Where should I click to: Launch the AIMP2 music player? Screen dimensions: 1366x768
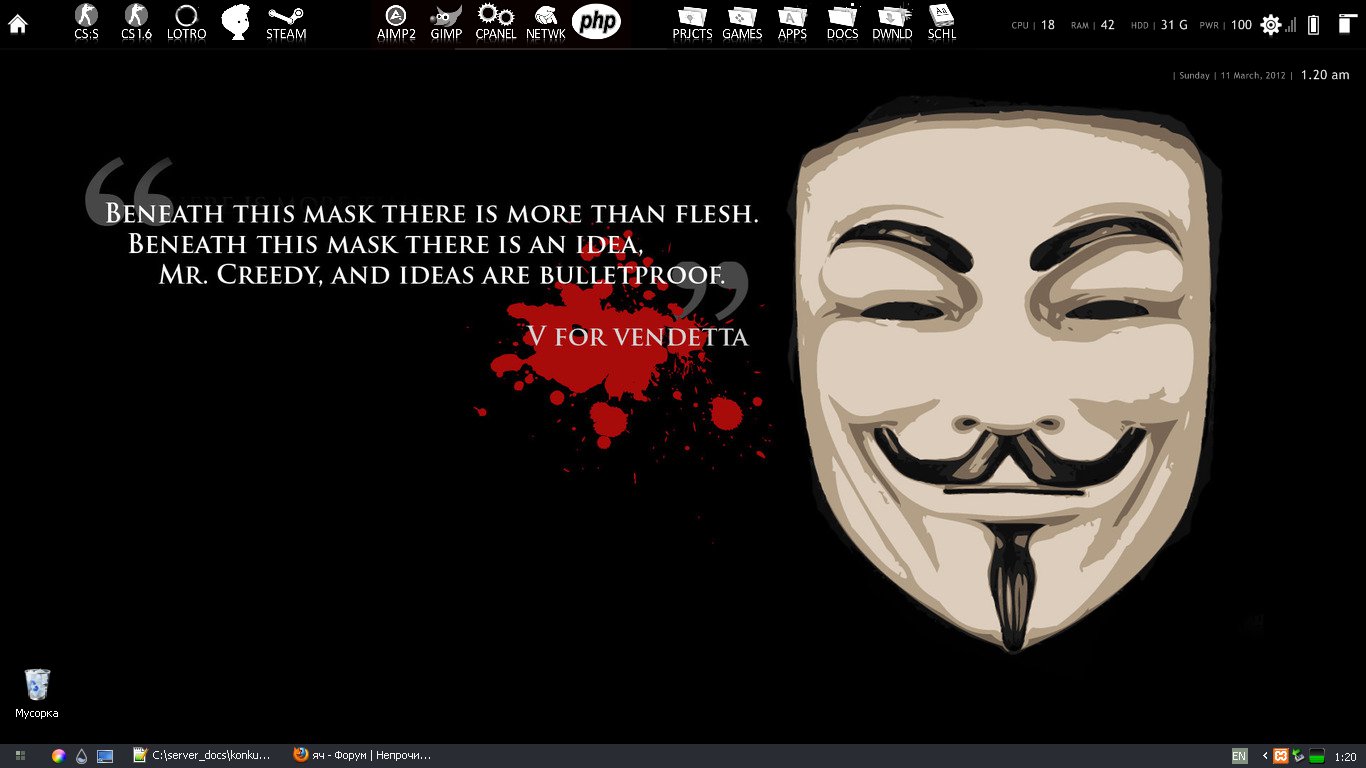point(396,22)
